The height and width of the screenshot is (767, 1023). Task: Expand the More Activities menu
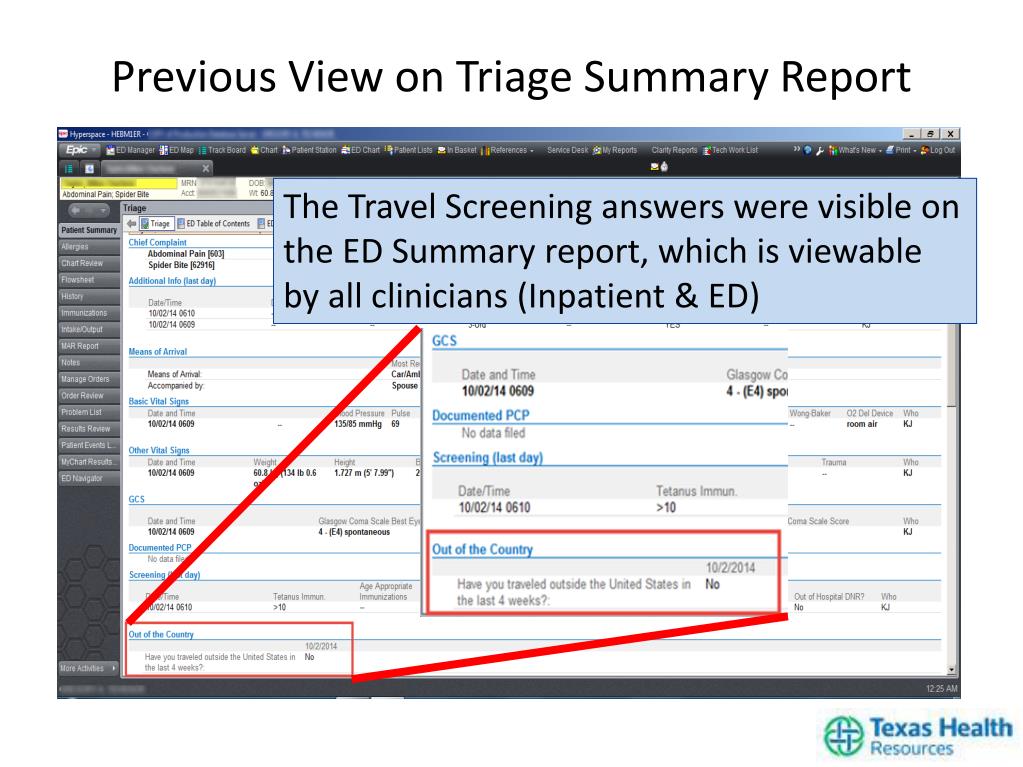click(x=89, y=668)
